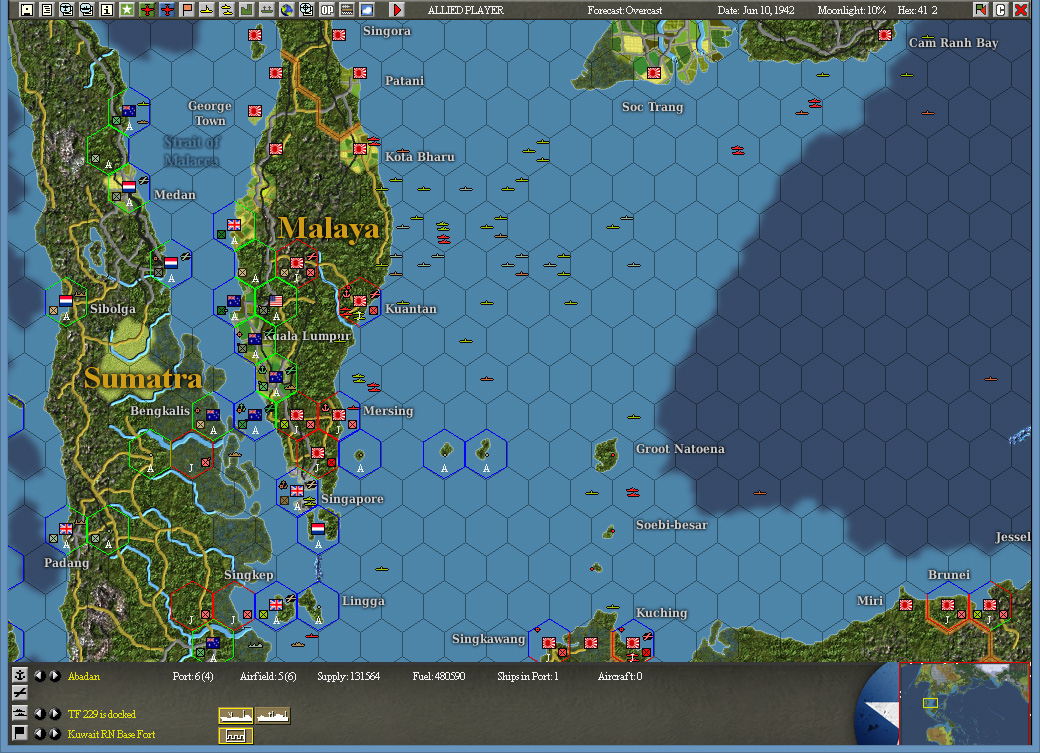Open the intelligence screen face icon
1040x753 pixels.
coord(66,11)
